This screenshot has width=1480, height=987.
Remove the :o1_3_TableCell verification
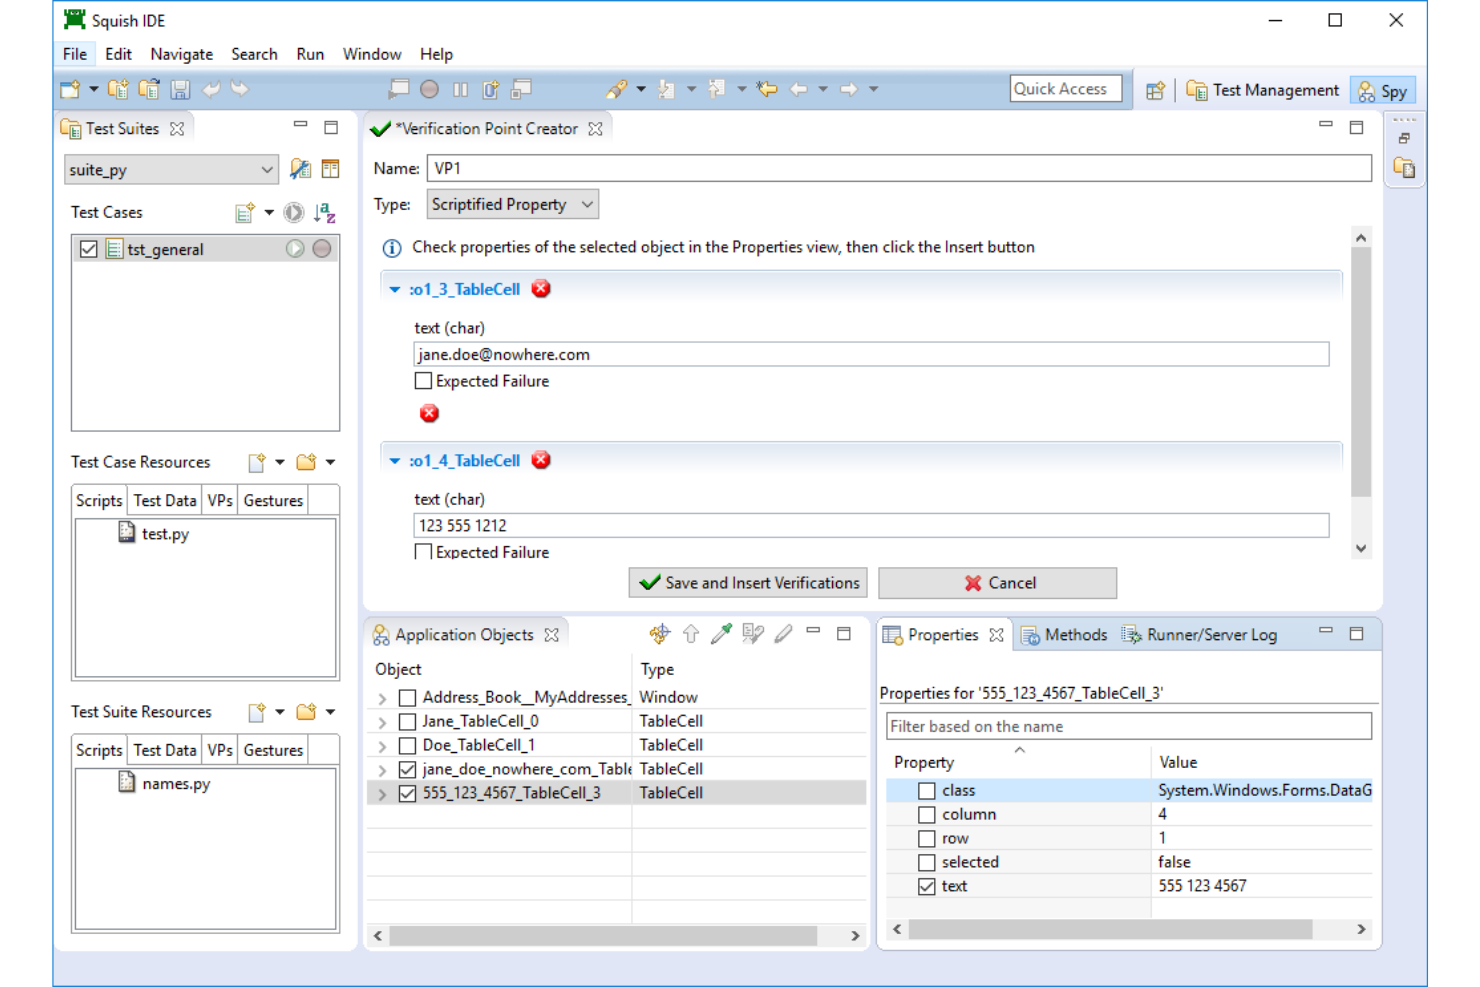point(541,289)
